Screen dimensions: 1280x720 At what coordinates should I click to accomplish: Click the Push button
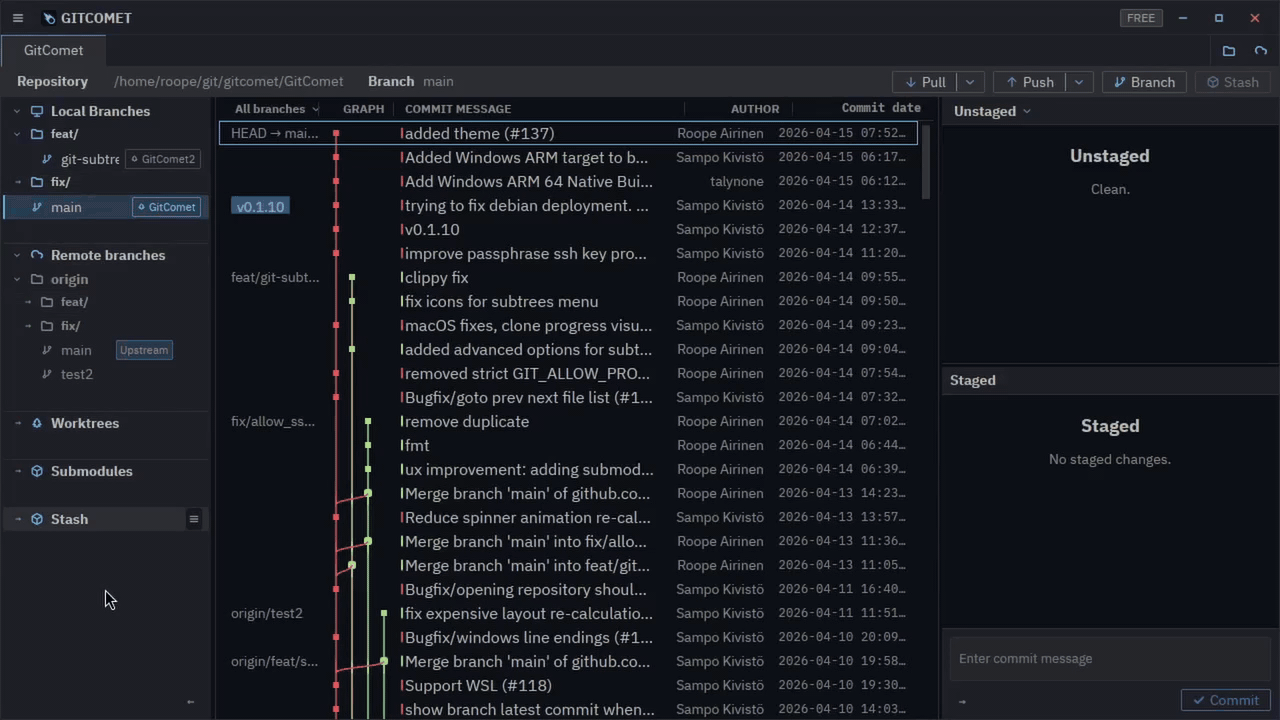(x=1030, y=82)
